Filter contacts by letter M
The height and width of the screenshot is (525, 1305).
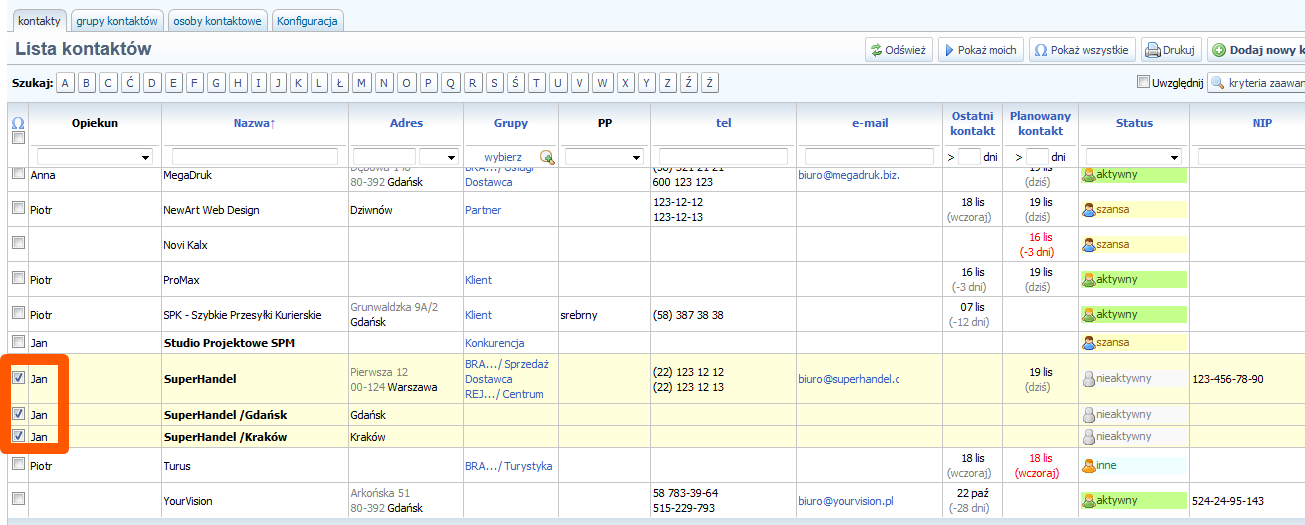[x=361, y=83]
